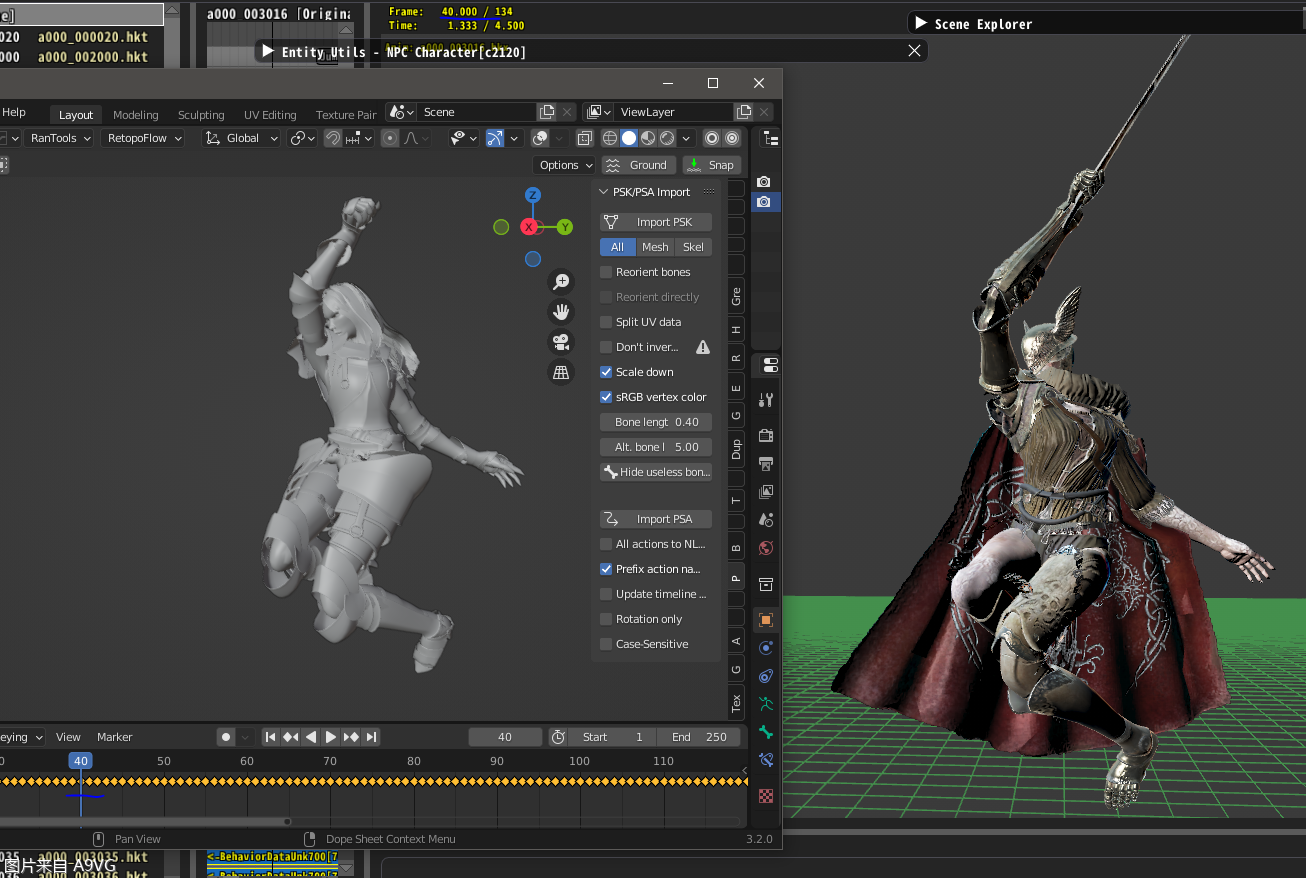The image size is (1306, 878).
Task: Select the hand pan view icon
Action: [561, 312]
